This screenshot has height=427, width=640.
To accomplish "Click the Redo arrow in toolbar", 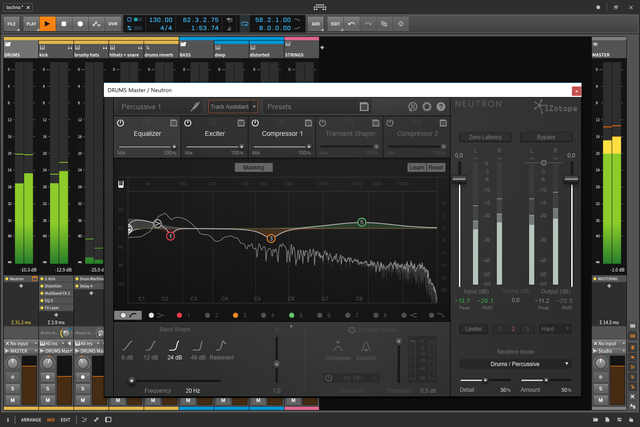I will (x=368, y=24).
